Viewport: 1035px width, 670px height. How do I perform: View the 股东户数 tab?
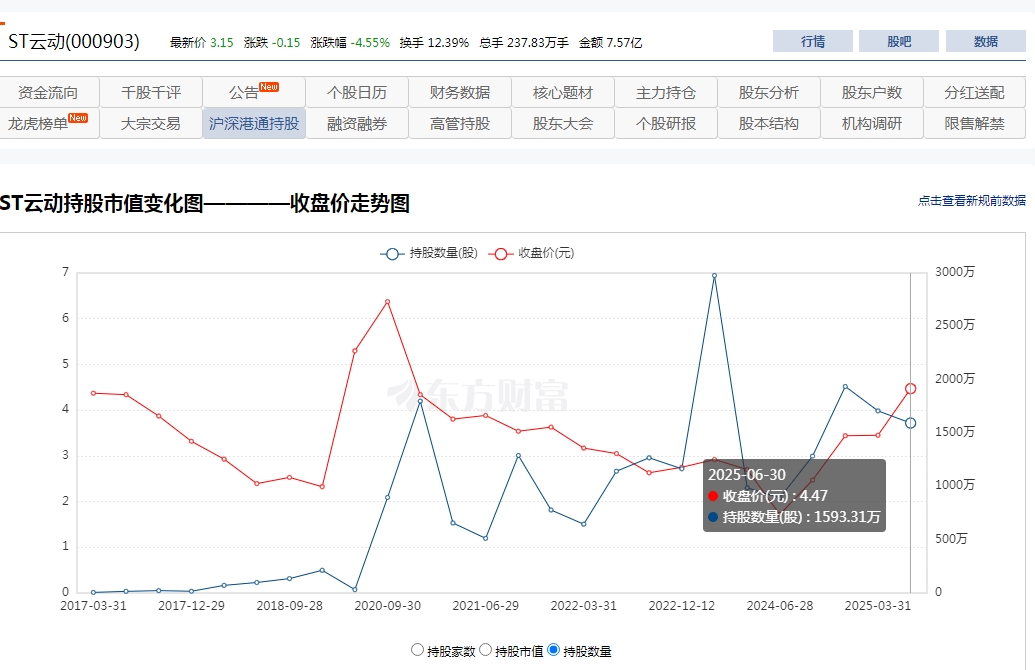pyautogui.click(x=872, y=92)
